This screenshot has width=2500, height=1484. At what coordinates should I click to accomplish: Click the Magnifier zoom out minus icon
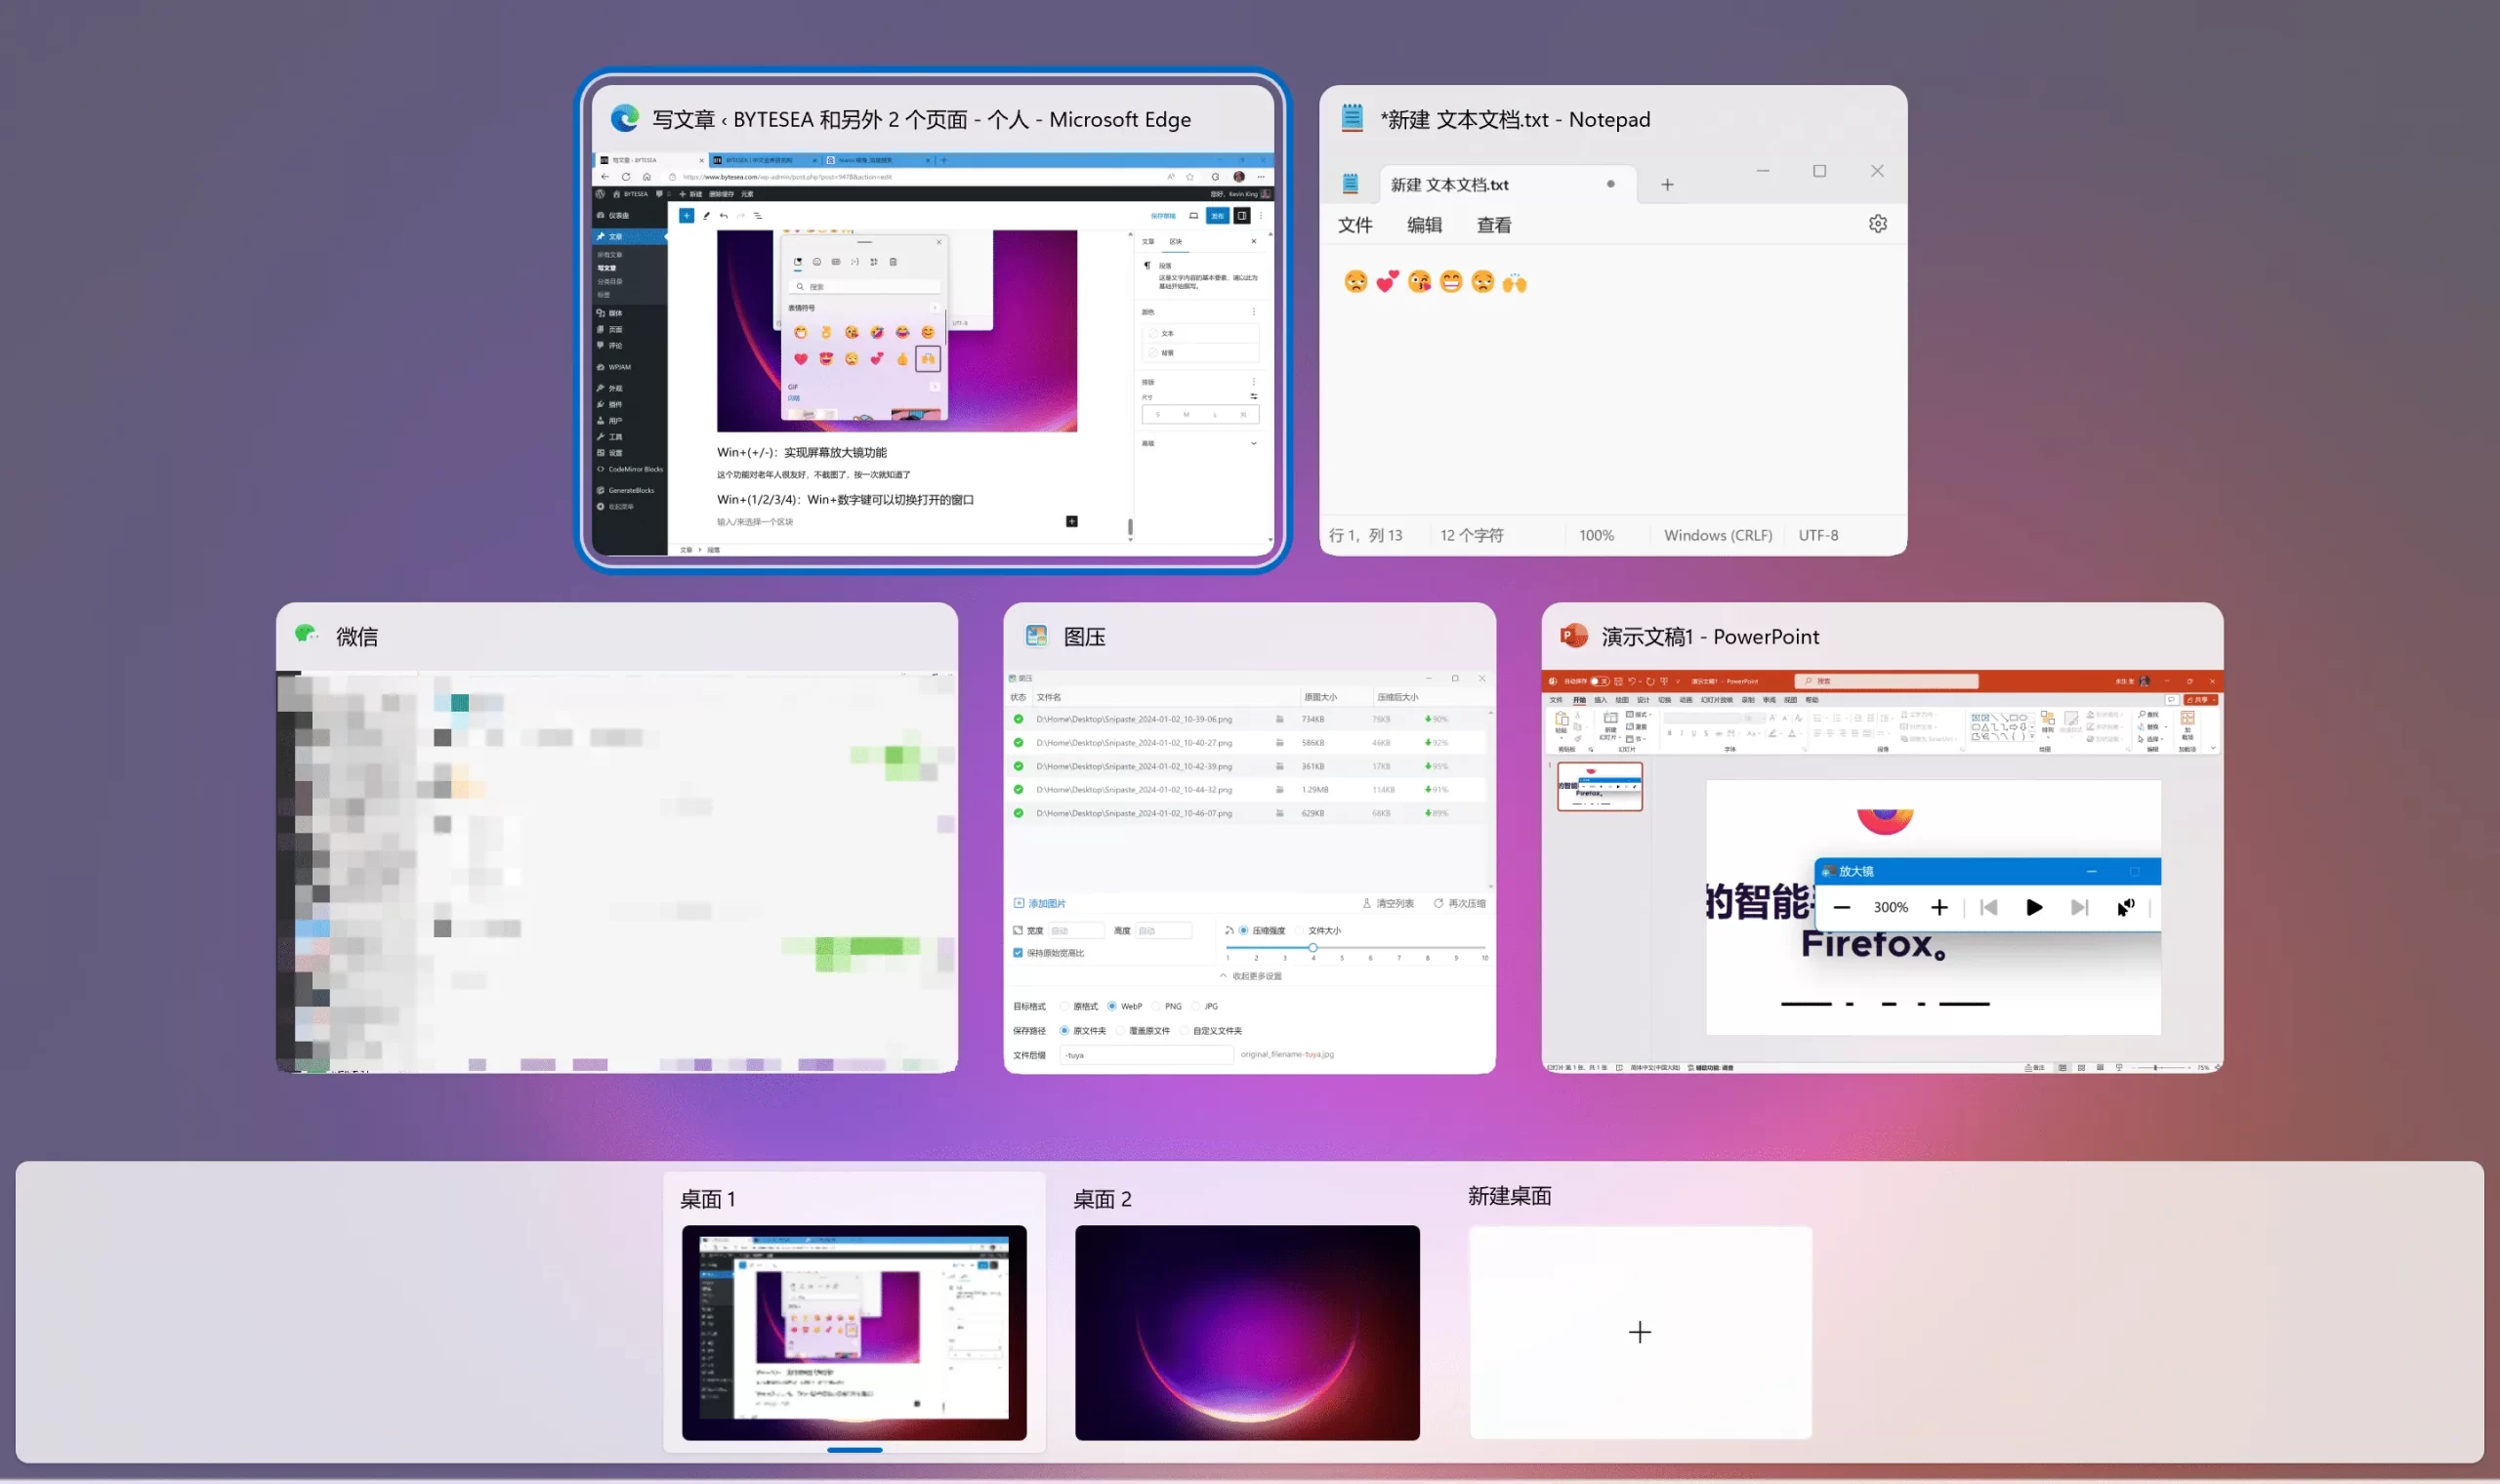click(1841, 907)
